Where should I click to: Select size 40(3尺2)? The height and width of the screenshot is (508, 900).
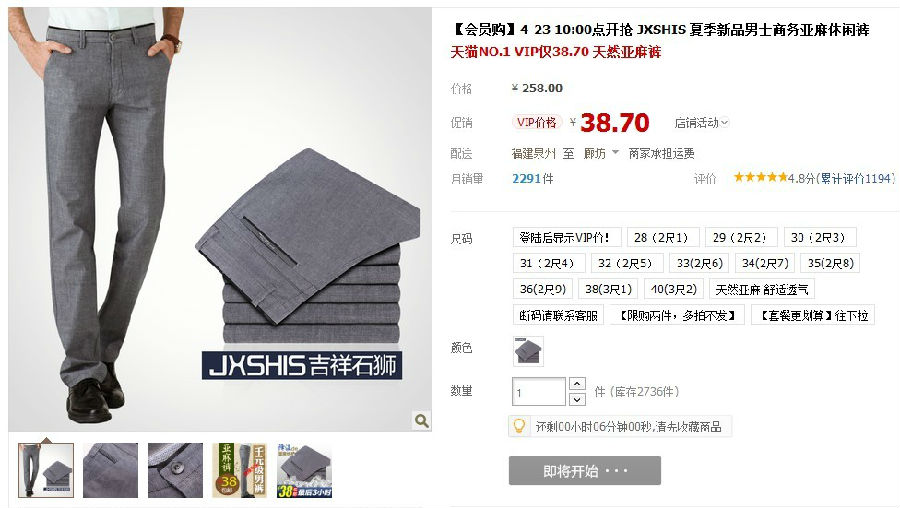673,289
